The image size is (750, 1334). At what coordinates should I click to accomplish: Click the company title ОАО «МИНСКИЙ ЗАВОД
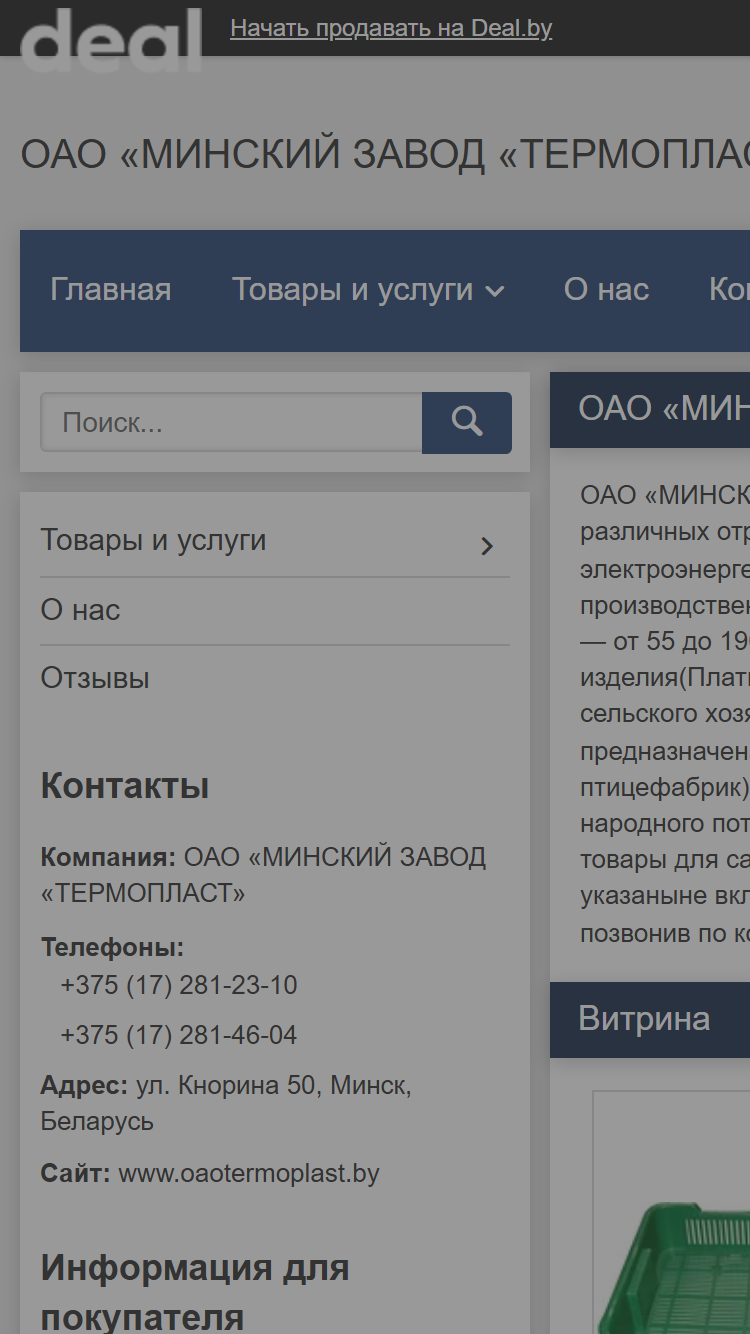click(x=385, y=154)
